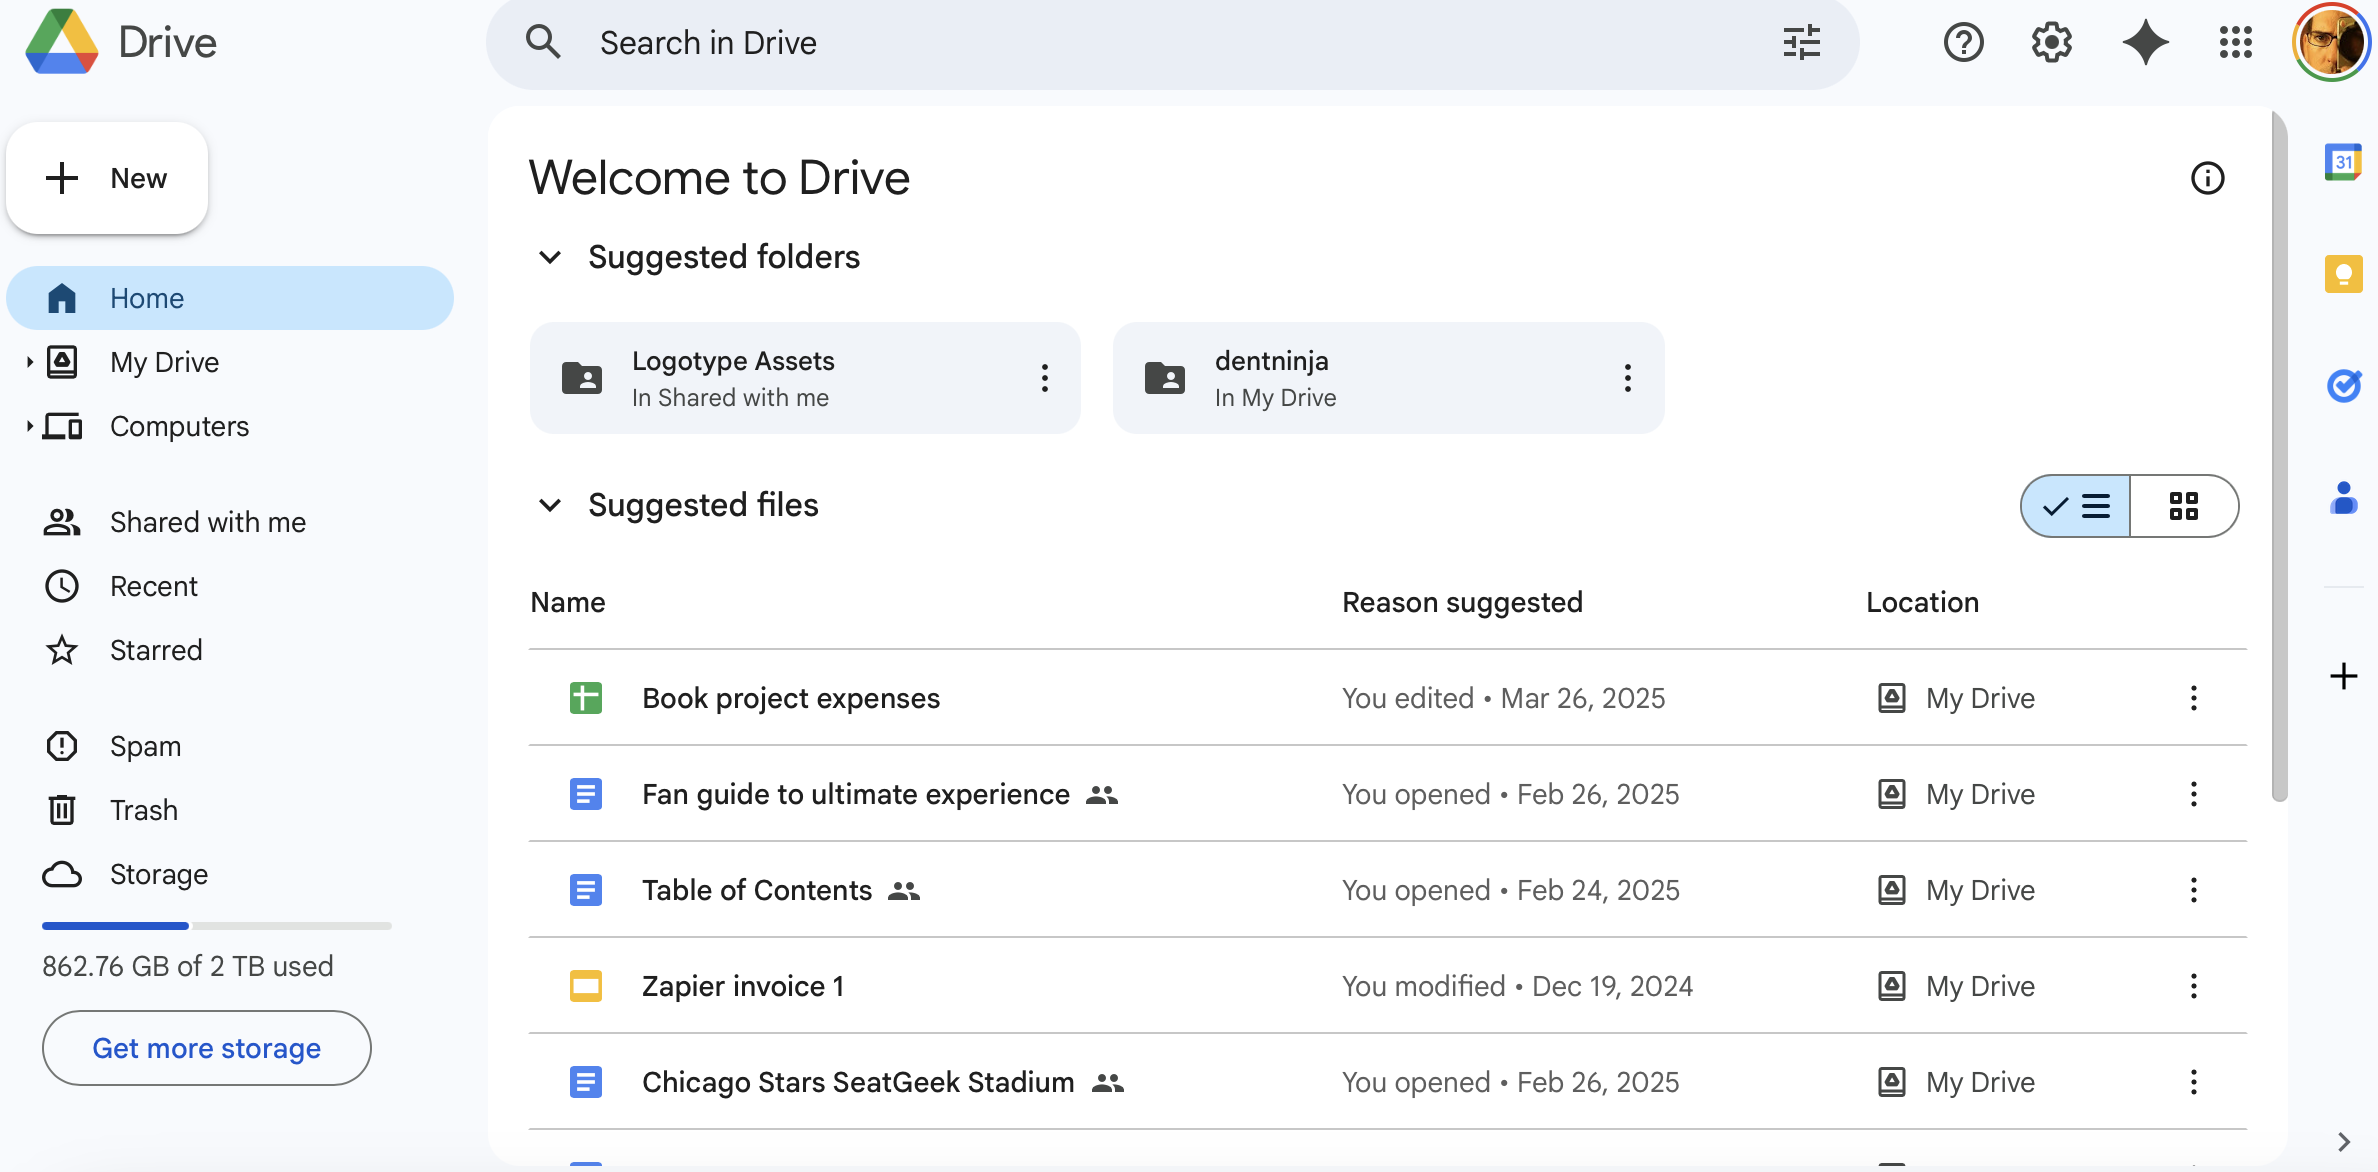Open Google Calendar side panel icon
This screenshot has height=1172, width=2378.
point(2343,162)
